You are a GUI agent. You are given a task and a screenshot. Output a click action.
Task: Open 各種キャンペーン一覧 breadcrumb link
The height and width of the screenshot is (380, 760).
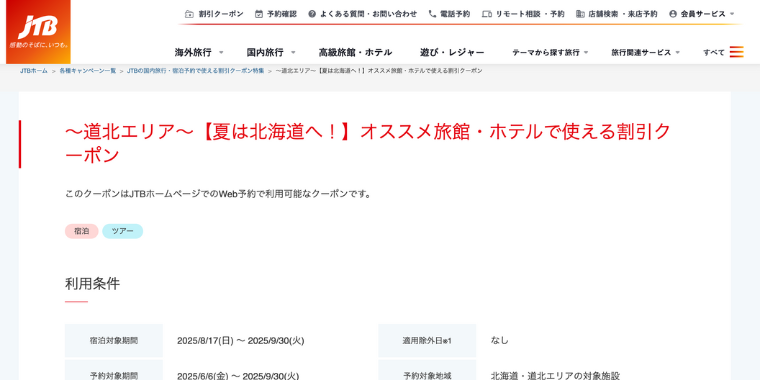88,71
